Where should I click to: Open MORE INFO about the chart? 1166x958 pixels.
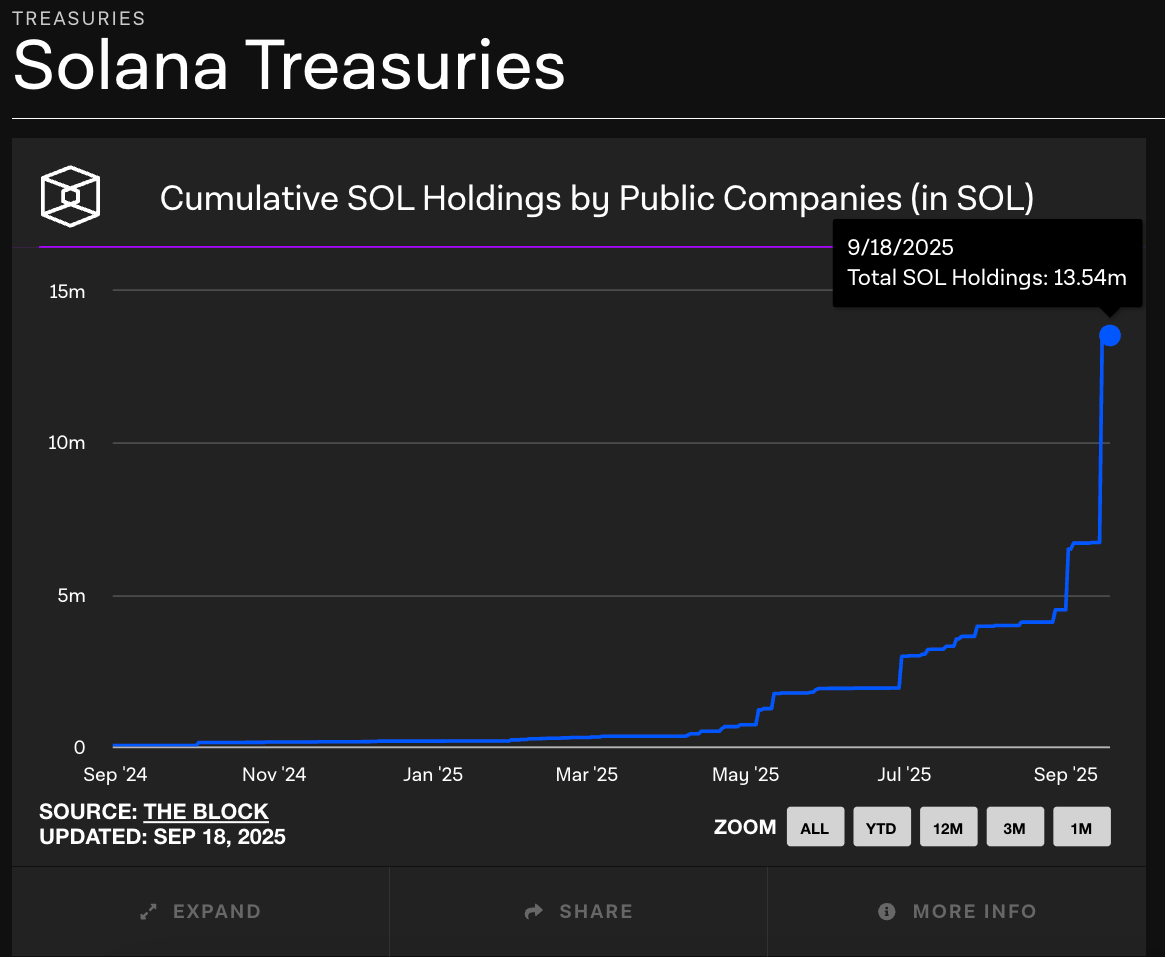point(974,911)
